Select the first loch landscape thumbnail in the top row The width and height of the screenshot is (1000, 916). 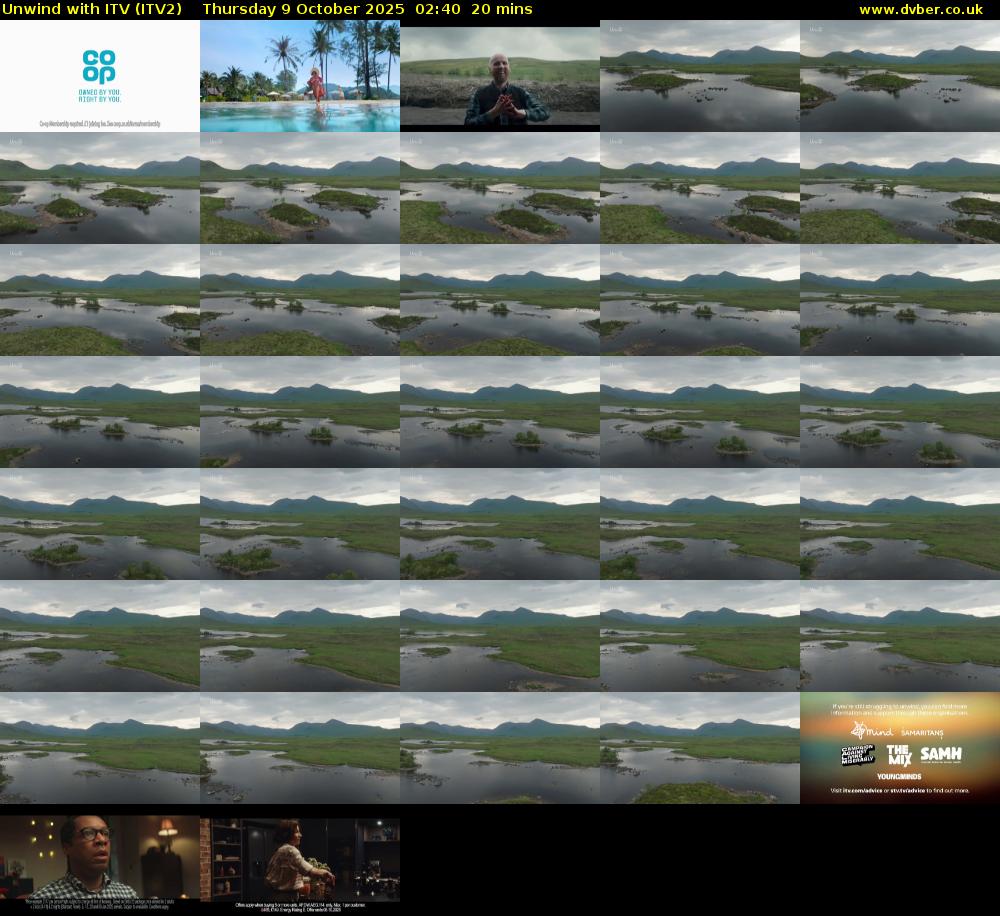click(699, 76)
